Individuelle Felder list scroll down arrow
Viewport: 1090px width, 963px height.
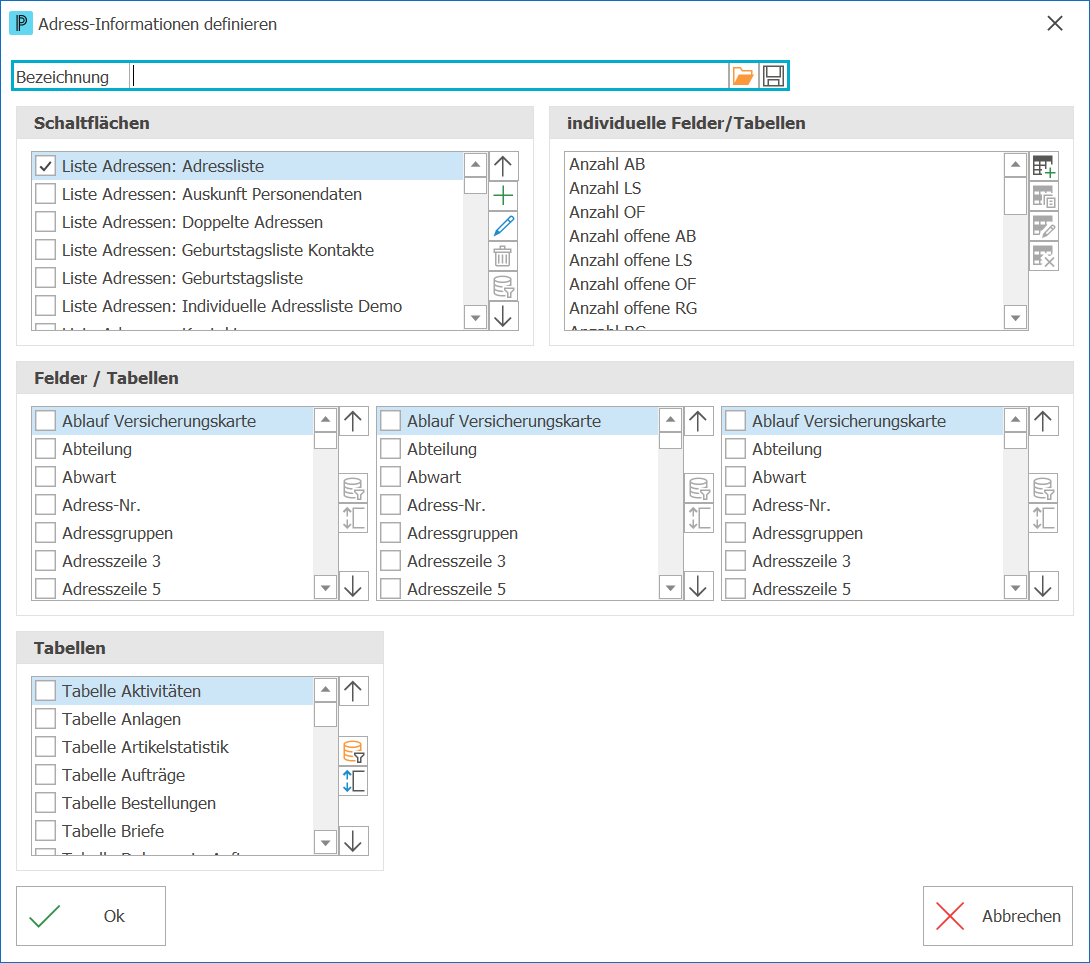click(1016, 318)
